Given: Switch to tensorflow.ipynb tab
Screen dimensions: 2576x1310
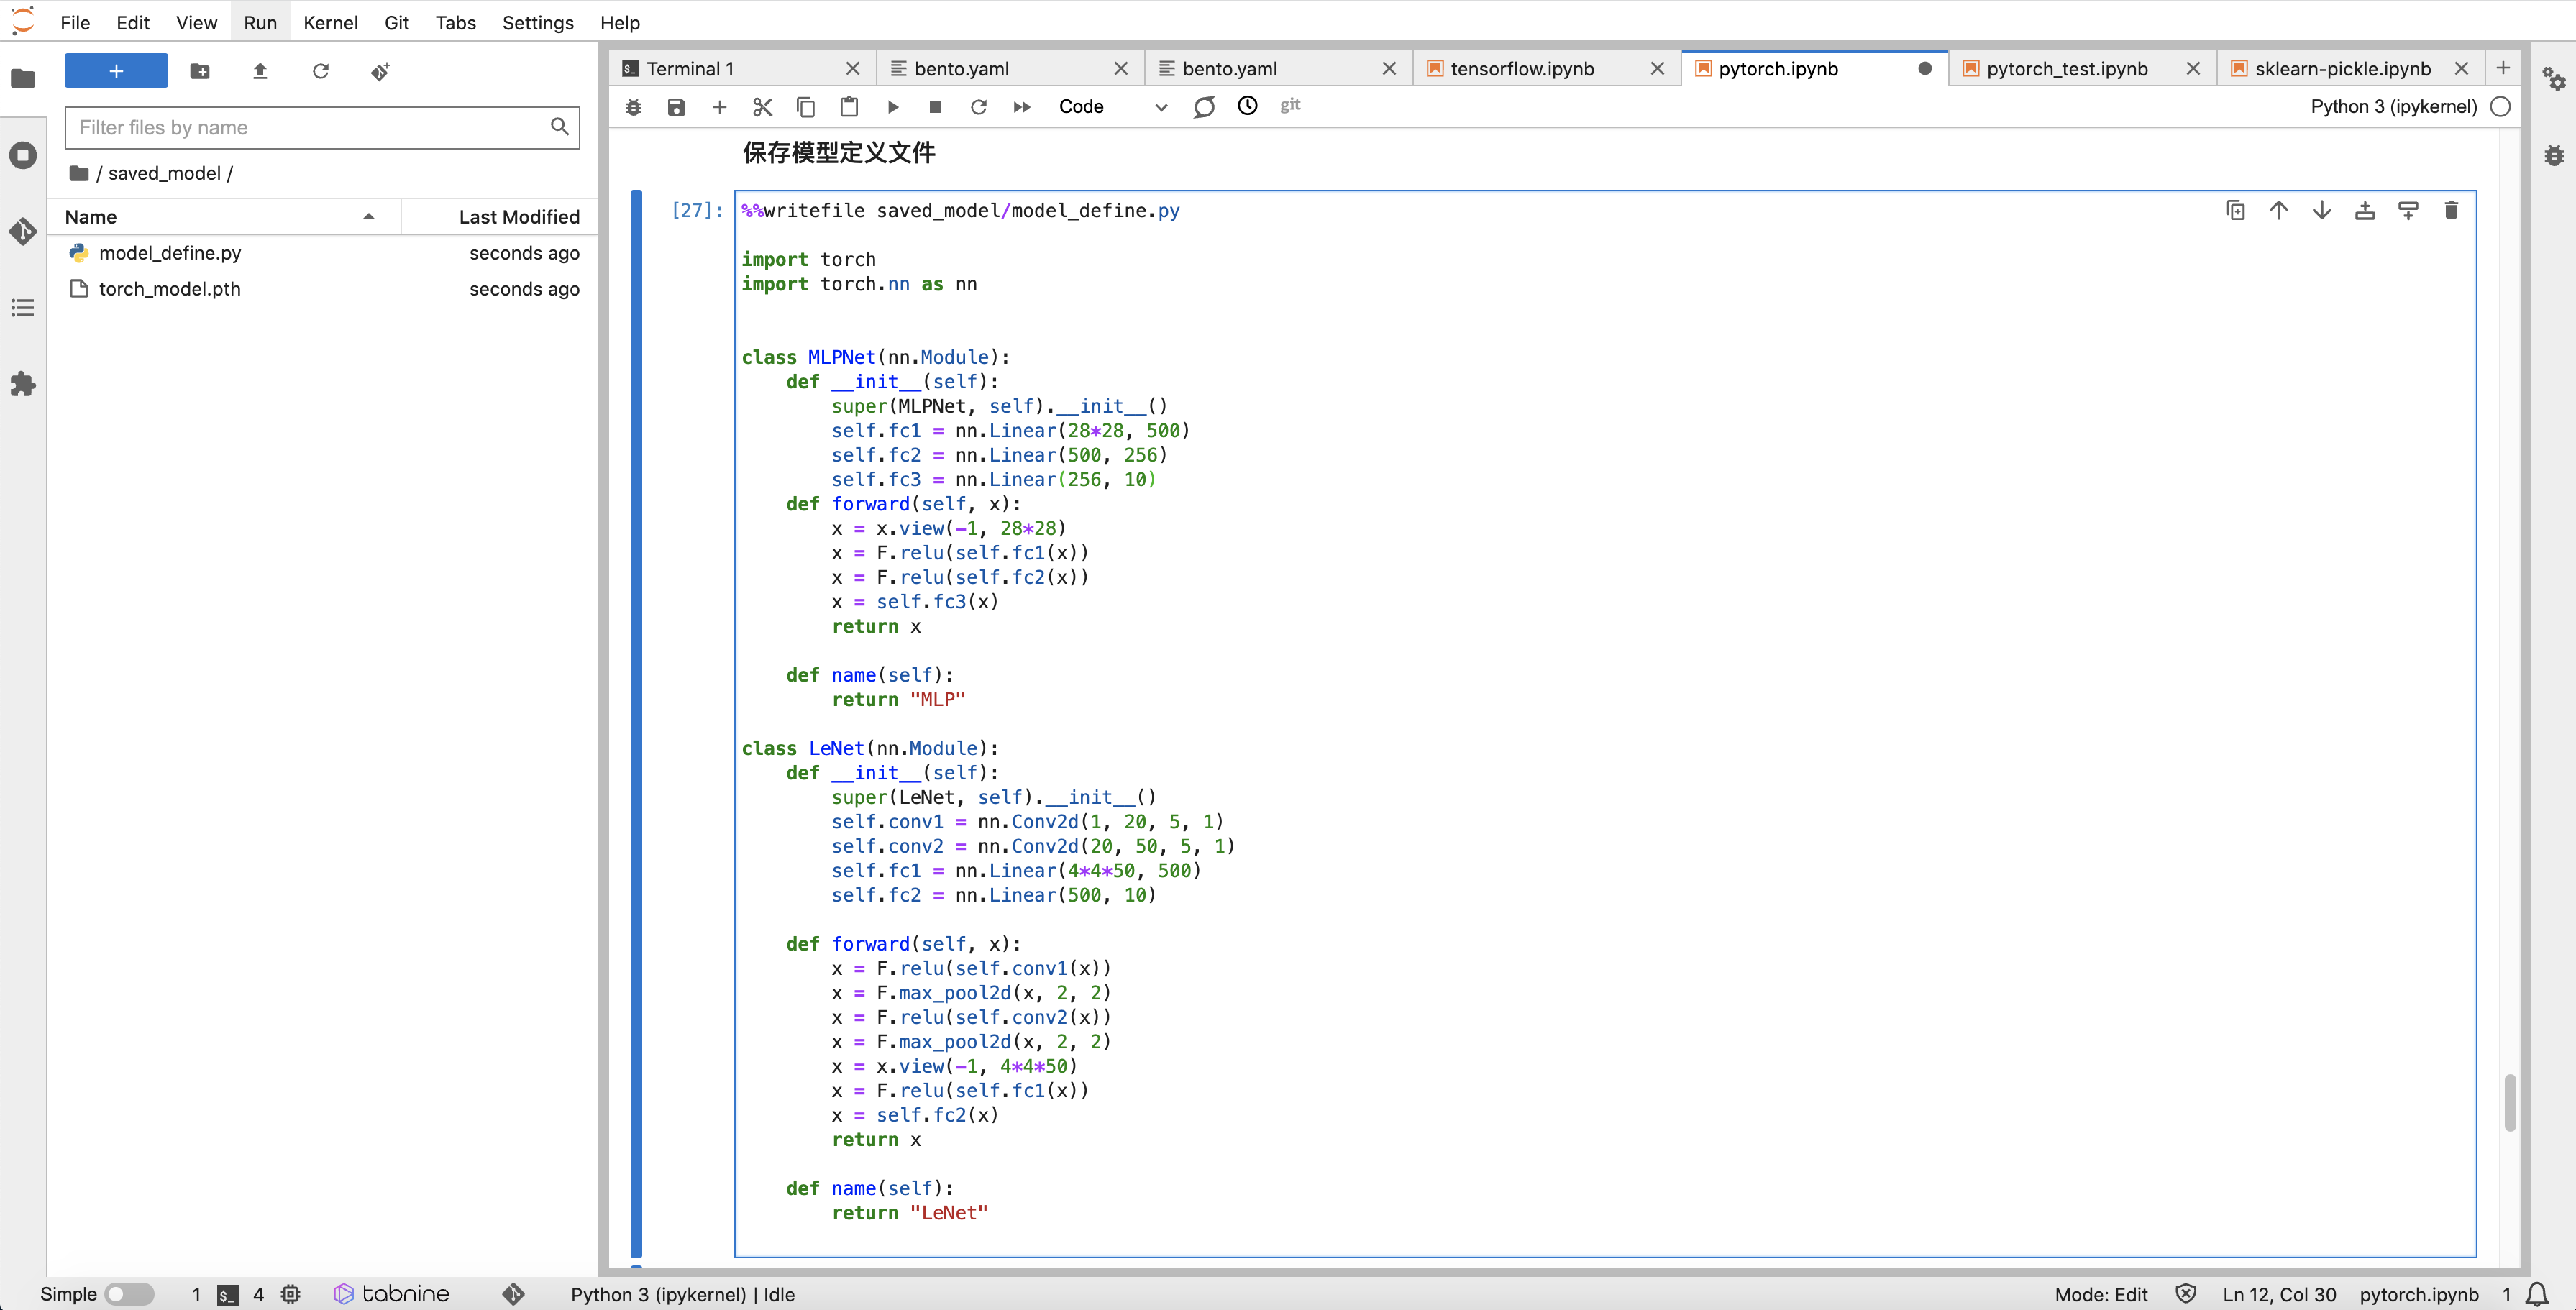Looking at the screenshot, I should (1521, 69).
